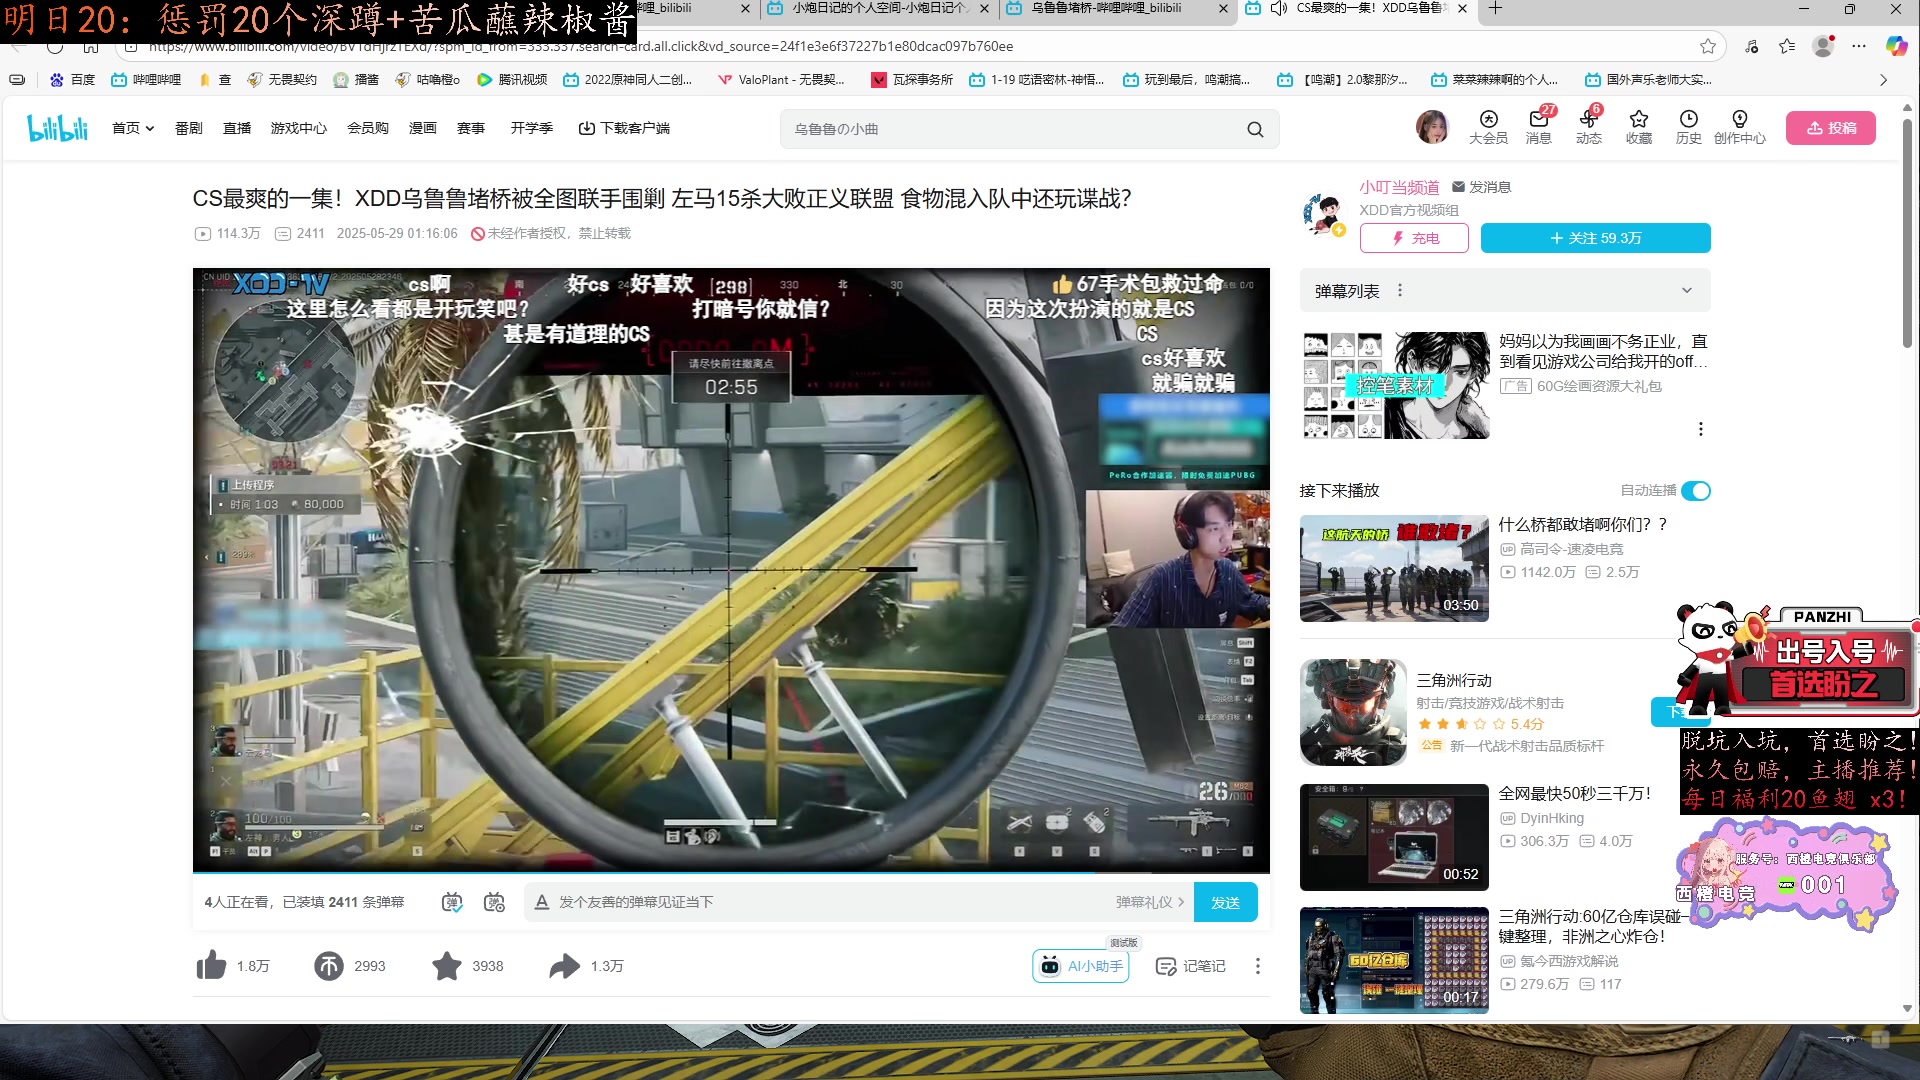Open 下载客户端 link
The width and height of the screenshot is (1920, 1080).
pos(624,128)
